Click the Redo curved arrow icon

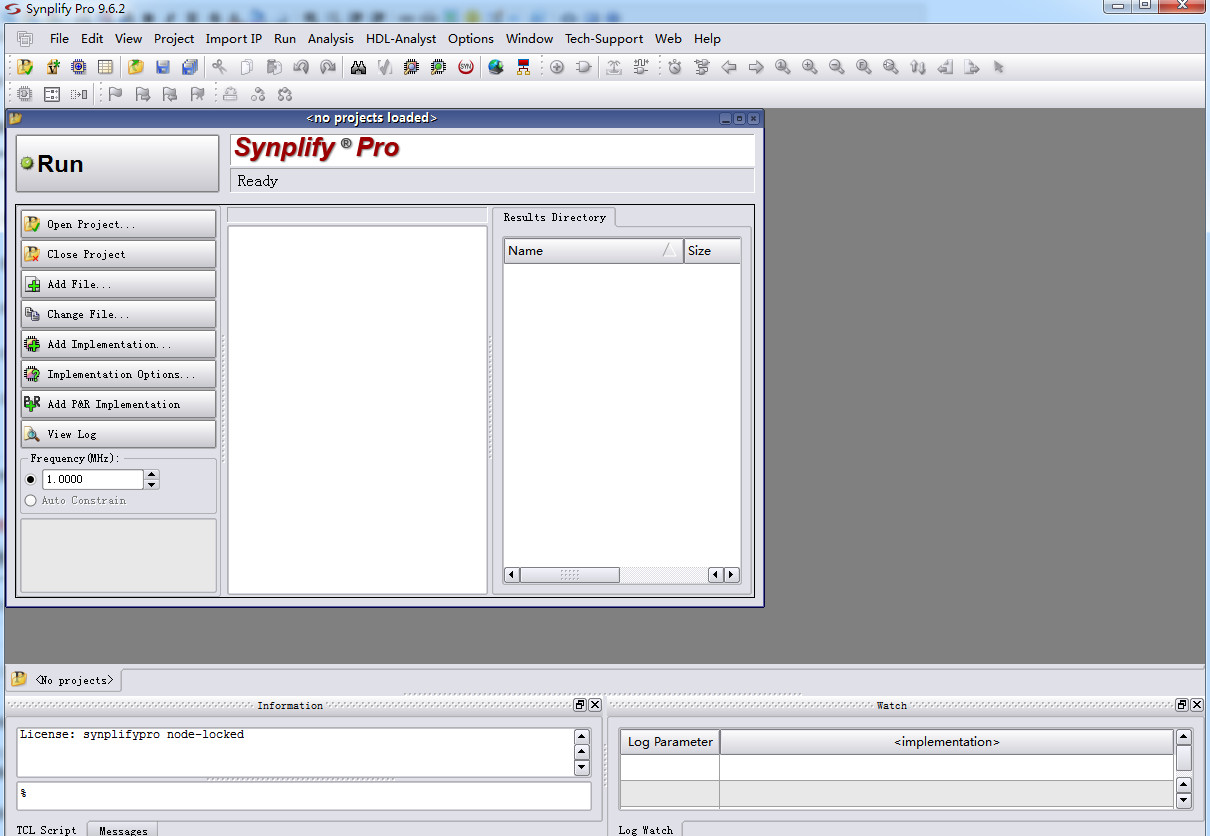point(328,67)
